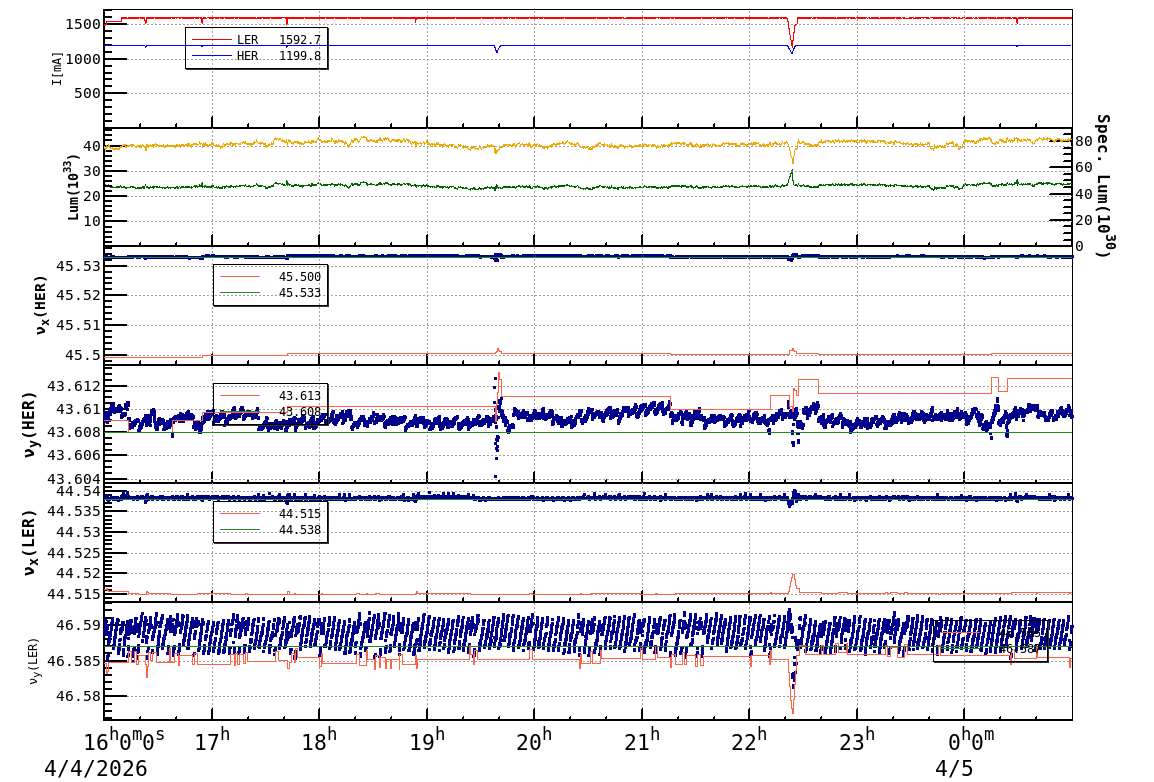Click the 45.500 legend entry
Viewport: 1154px width, 782px height.
[x=269, y=277]
